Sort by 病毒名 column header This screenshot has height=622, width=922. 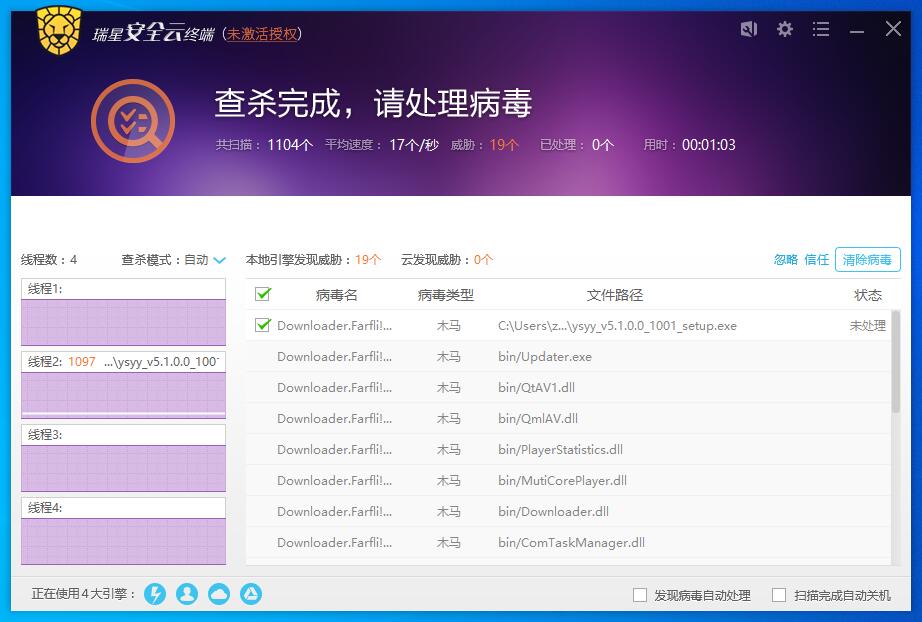click(336, 295)
